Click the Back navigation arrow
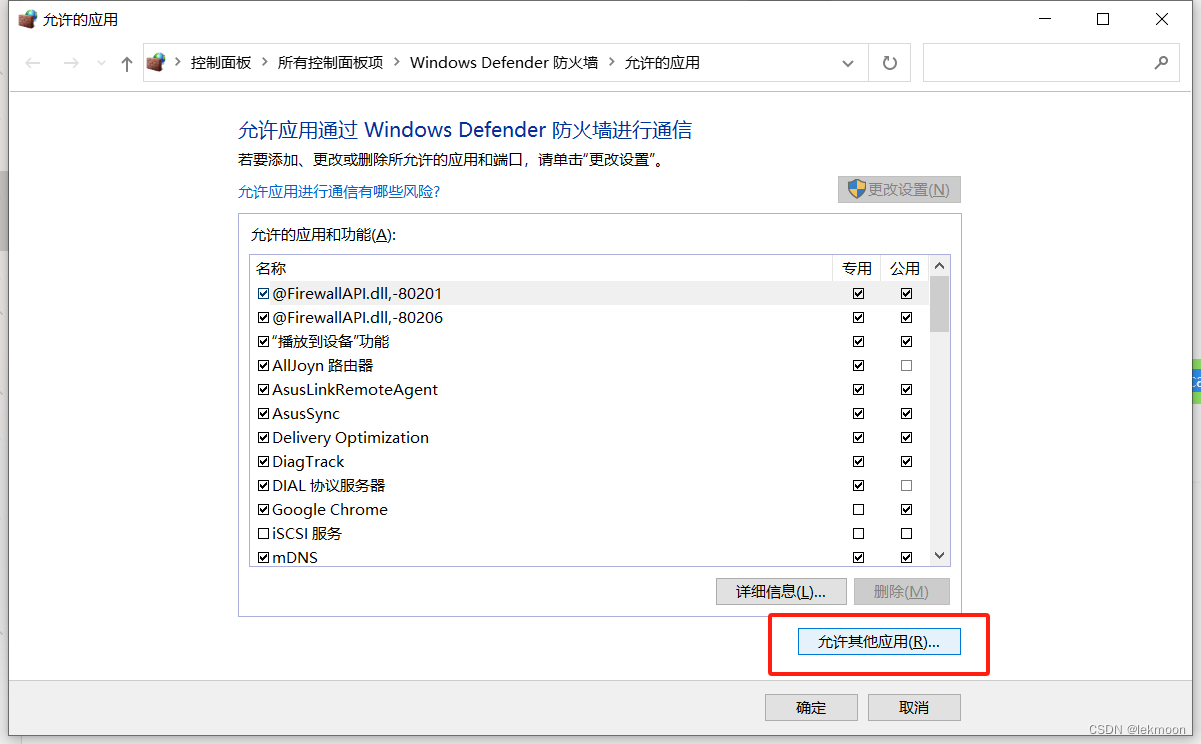The image size is (1201, 744). pyautogui.click(x=33, y=63)
